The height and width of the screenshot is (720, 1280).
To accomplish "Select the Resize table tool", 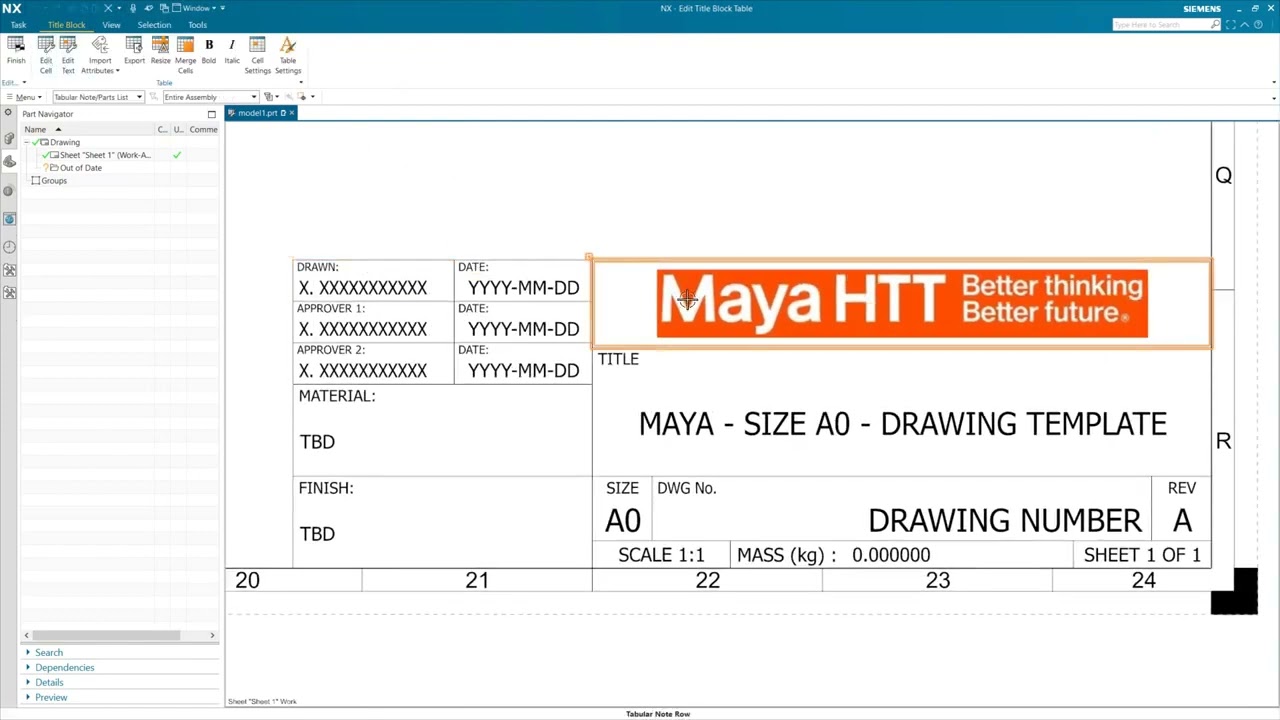I will click(160, 51).
